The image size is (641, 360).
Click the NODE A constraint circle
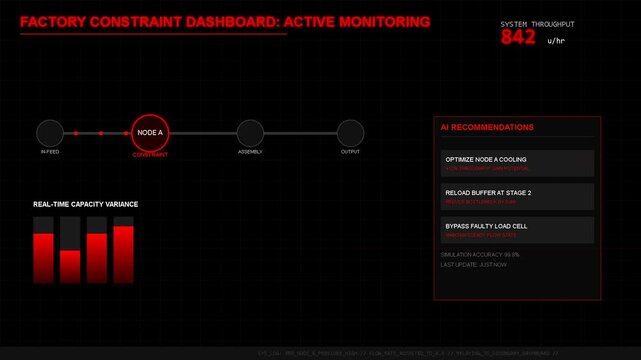[x=150, y=133]
